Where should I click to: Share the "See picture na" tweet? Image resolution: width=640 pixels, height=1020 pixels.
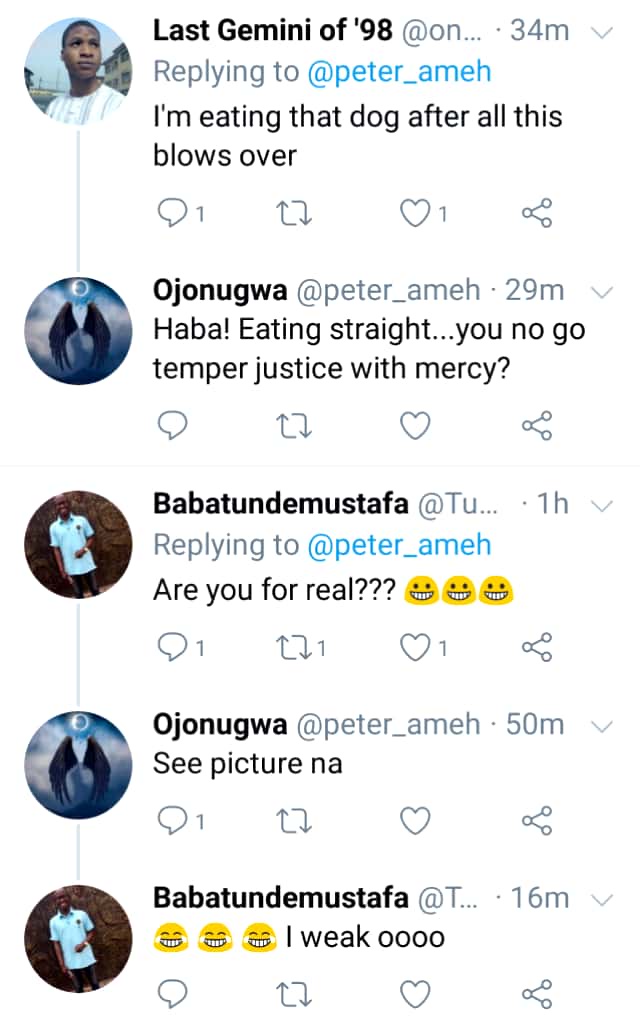tap(537, 821)
